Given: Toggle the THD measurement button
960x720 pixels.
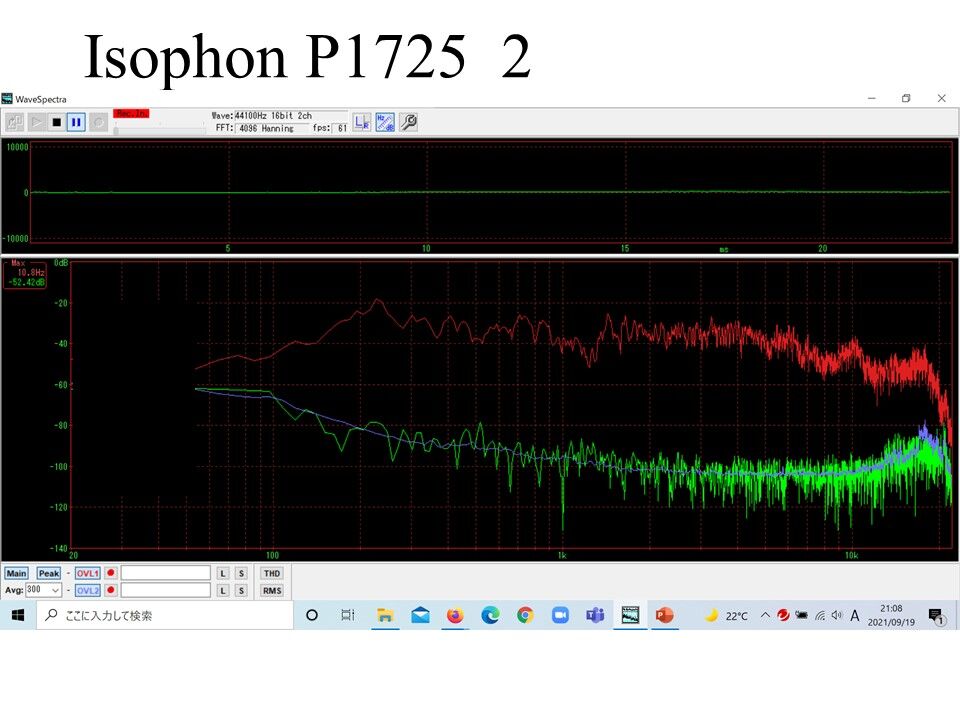Looking at the screenshot, I should pyautogui.click(x=272, y=574).
